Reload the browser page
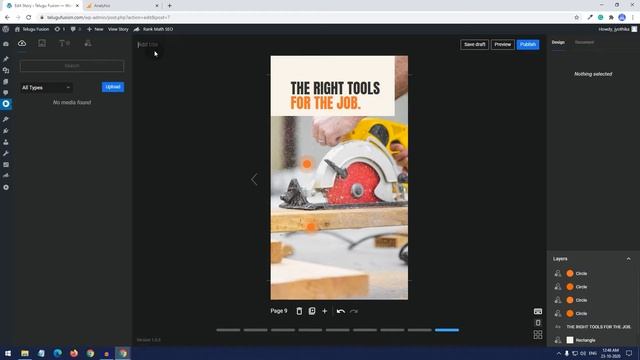 point(29,18)
